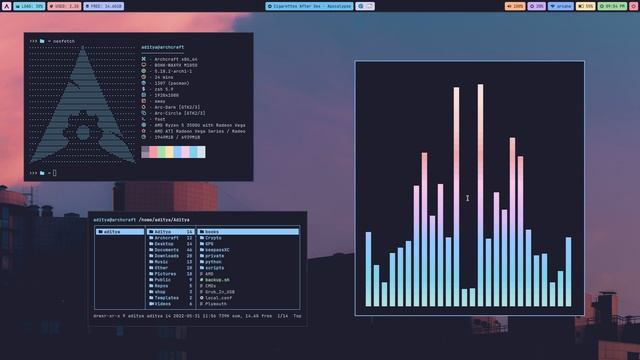This screenshot has height=360, width=640.
Task: Open the Documents folder in ranger
Action: pyautogui.click(x=170, y=250)
